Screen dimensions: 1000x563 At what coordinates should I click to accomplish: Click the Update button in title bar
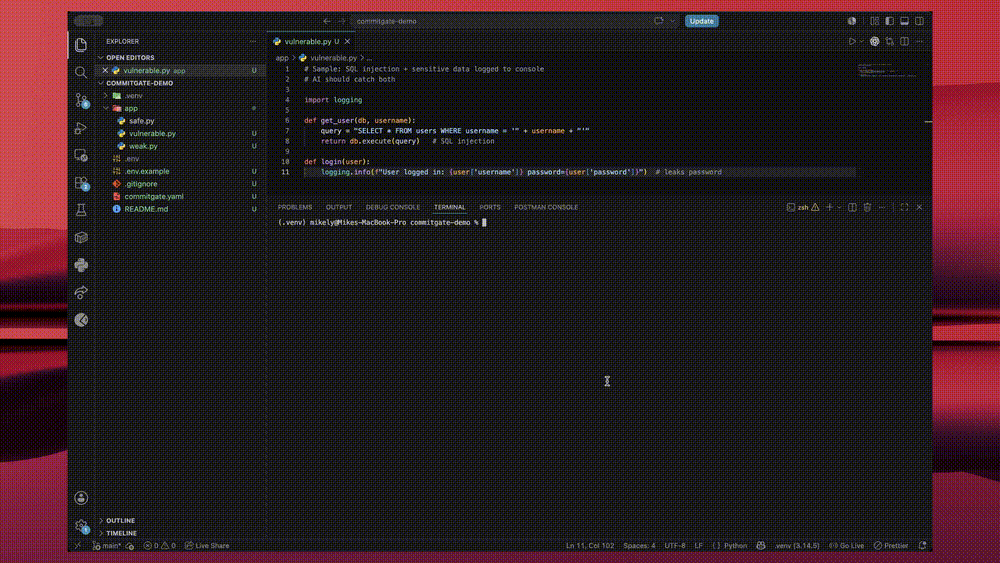point(702,21)
